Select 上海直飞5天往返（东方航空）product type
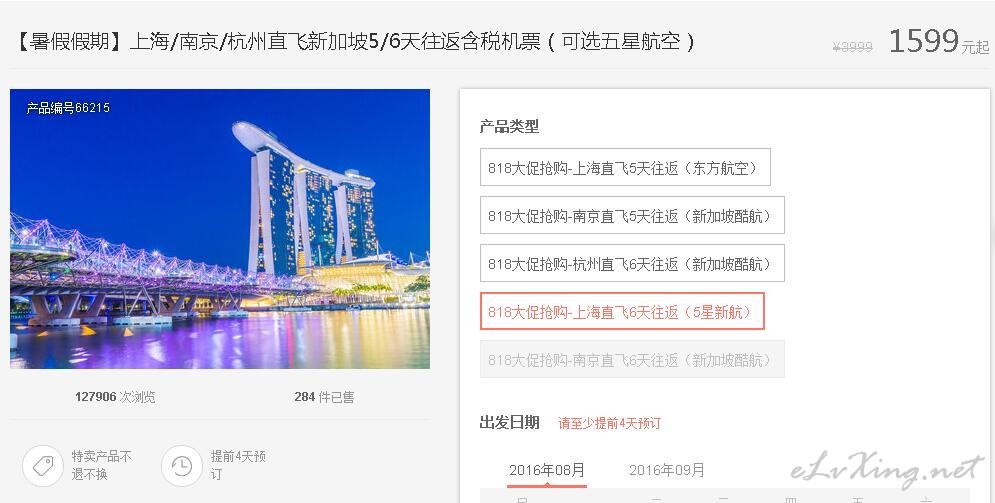 tap(625, 167)
